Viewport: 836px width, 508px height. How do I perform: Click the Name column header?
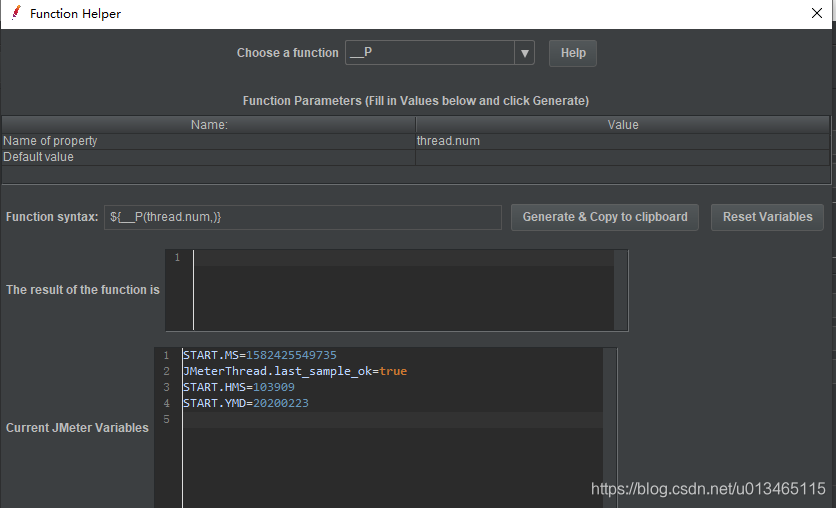pyautogui.click(x=209, y=125)
